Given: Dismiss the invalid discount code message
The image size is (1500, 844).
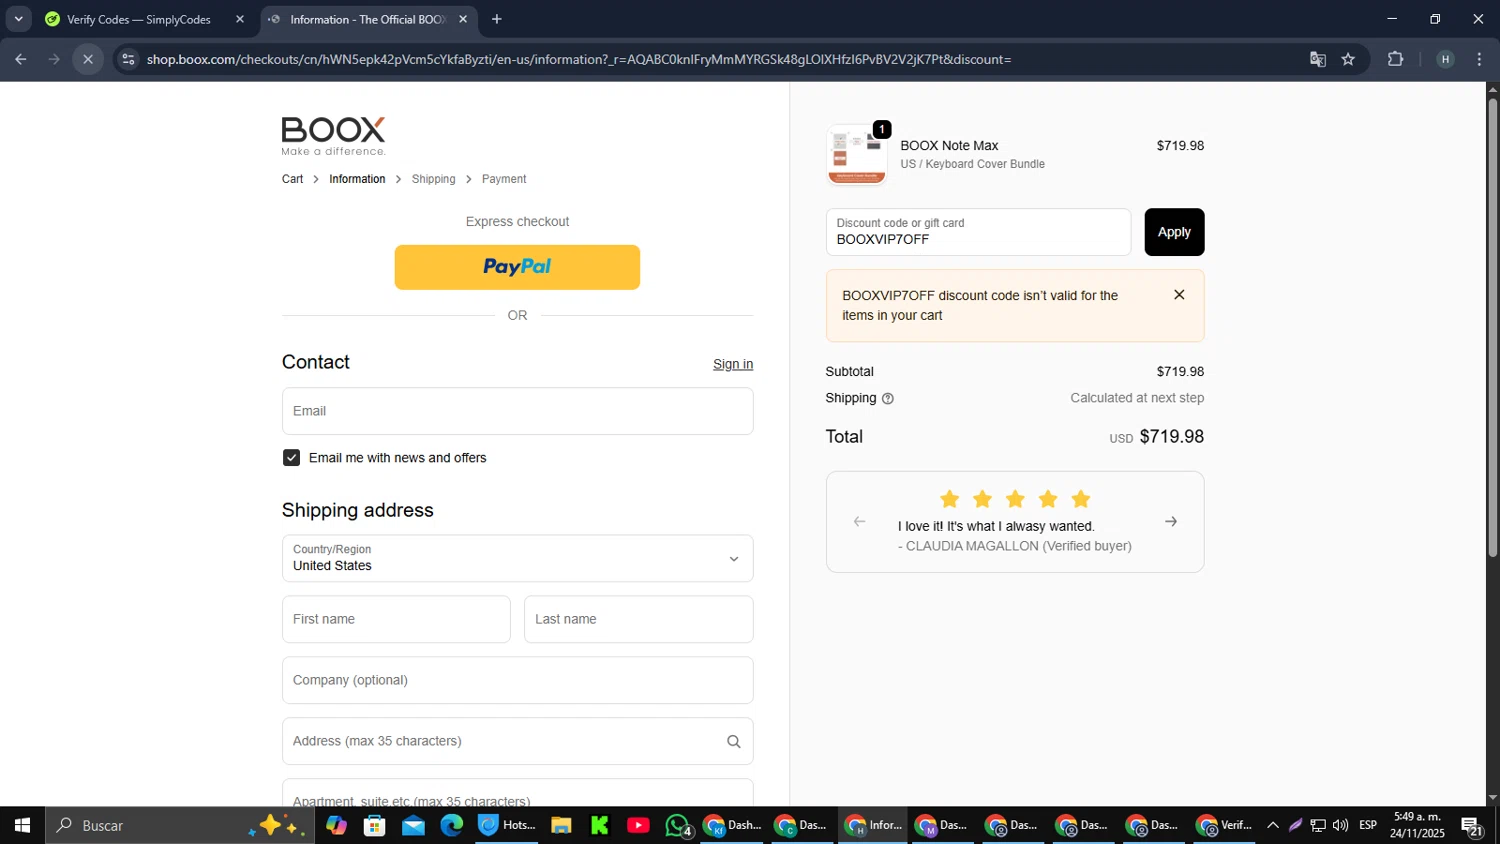Looking at the screenshot, I should point(1179,295).
